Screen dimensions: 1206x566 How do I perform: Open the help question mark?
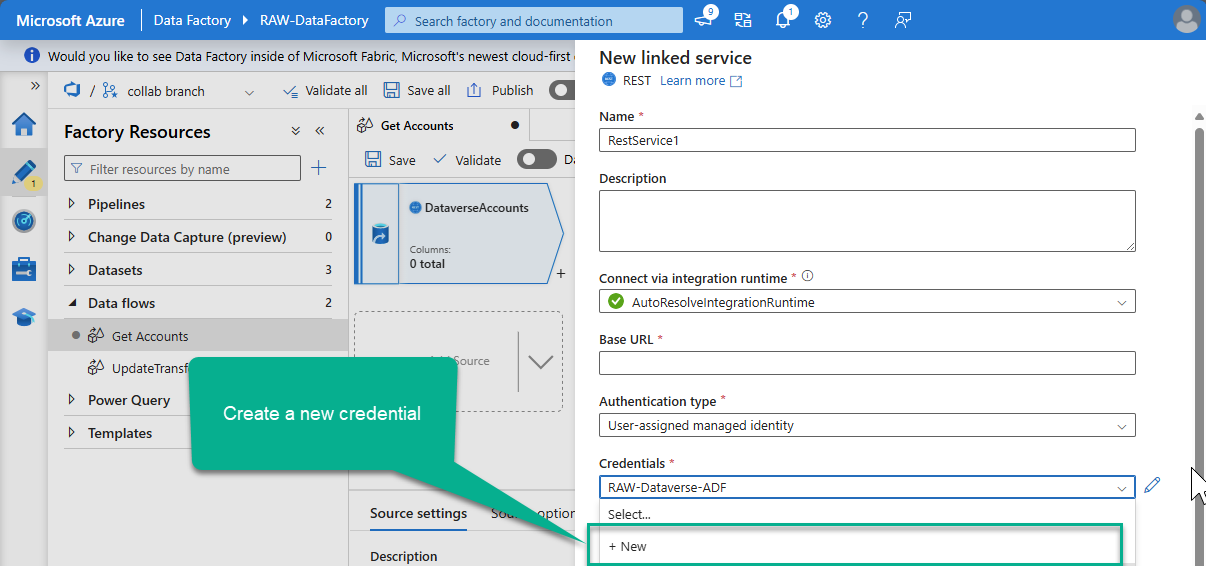863,20
